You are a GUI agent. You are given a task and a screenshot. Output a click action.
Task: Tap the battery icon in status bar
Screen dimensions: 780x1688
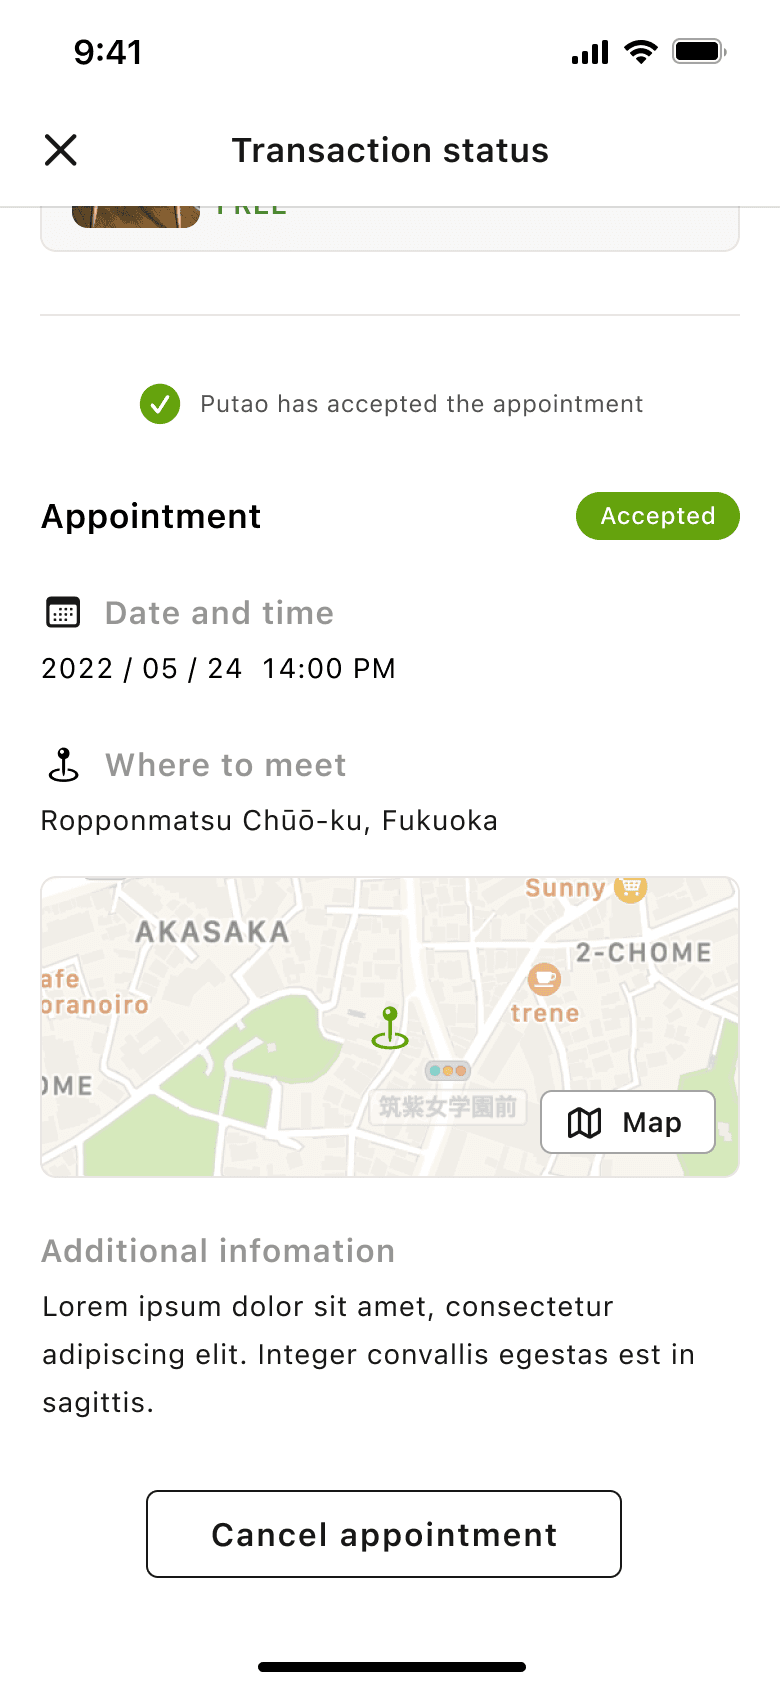click(699, 51)
